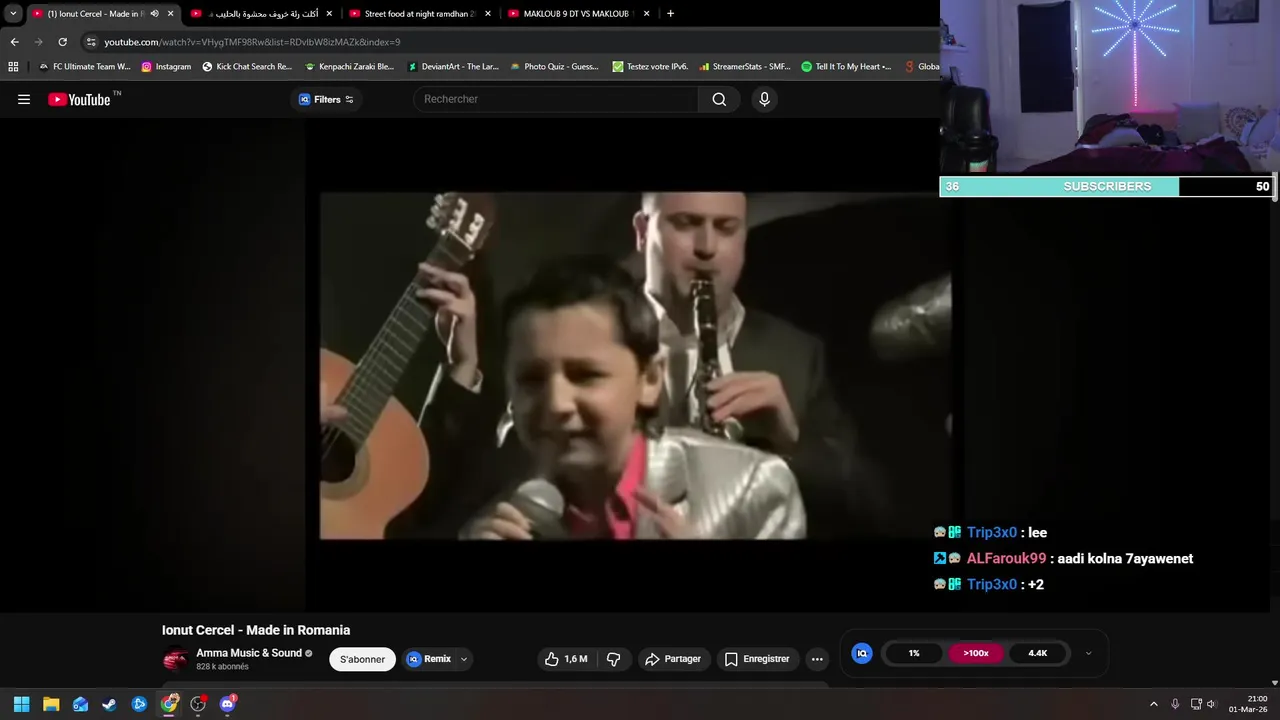Start voice search with the microphone icon
The image size is (1280, 720).
coord(764,99)
